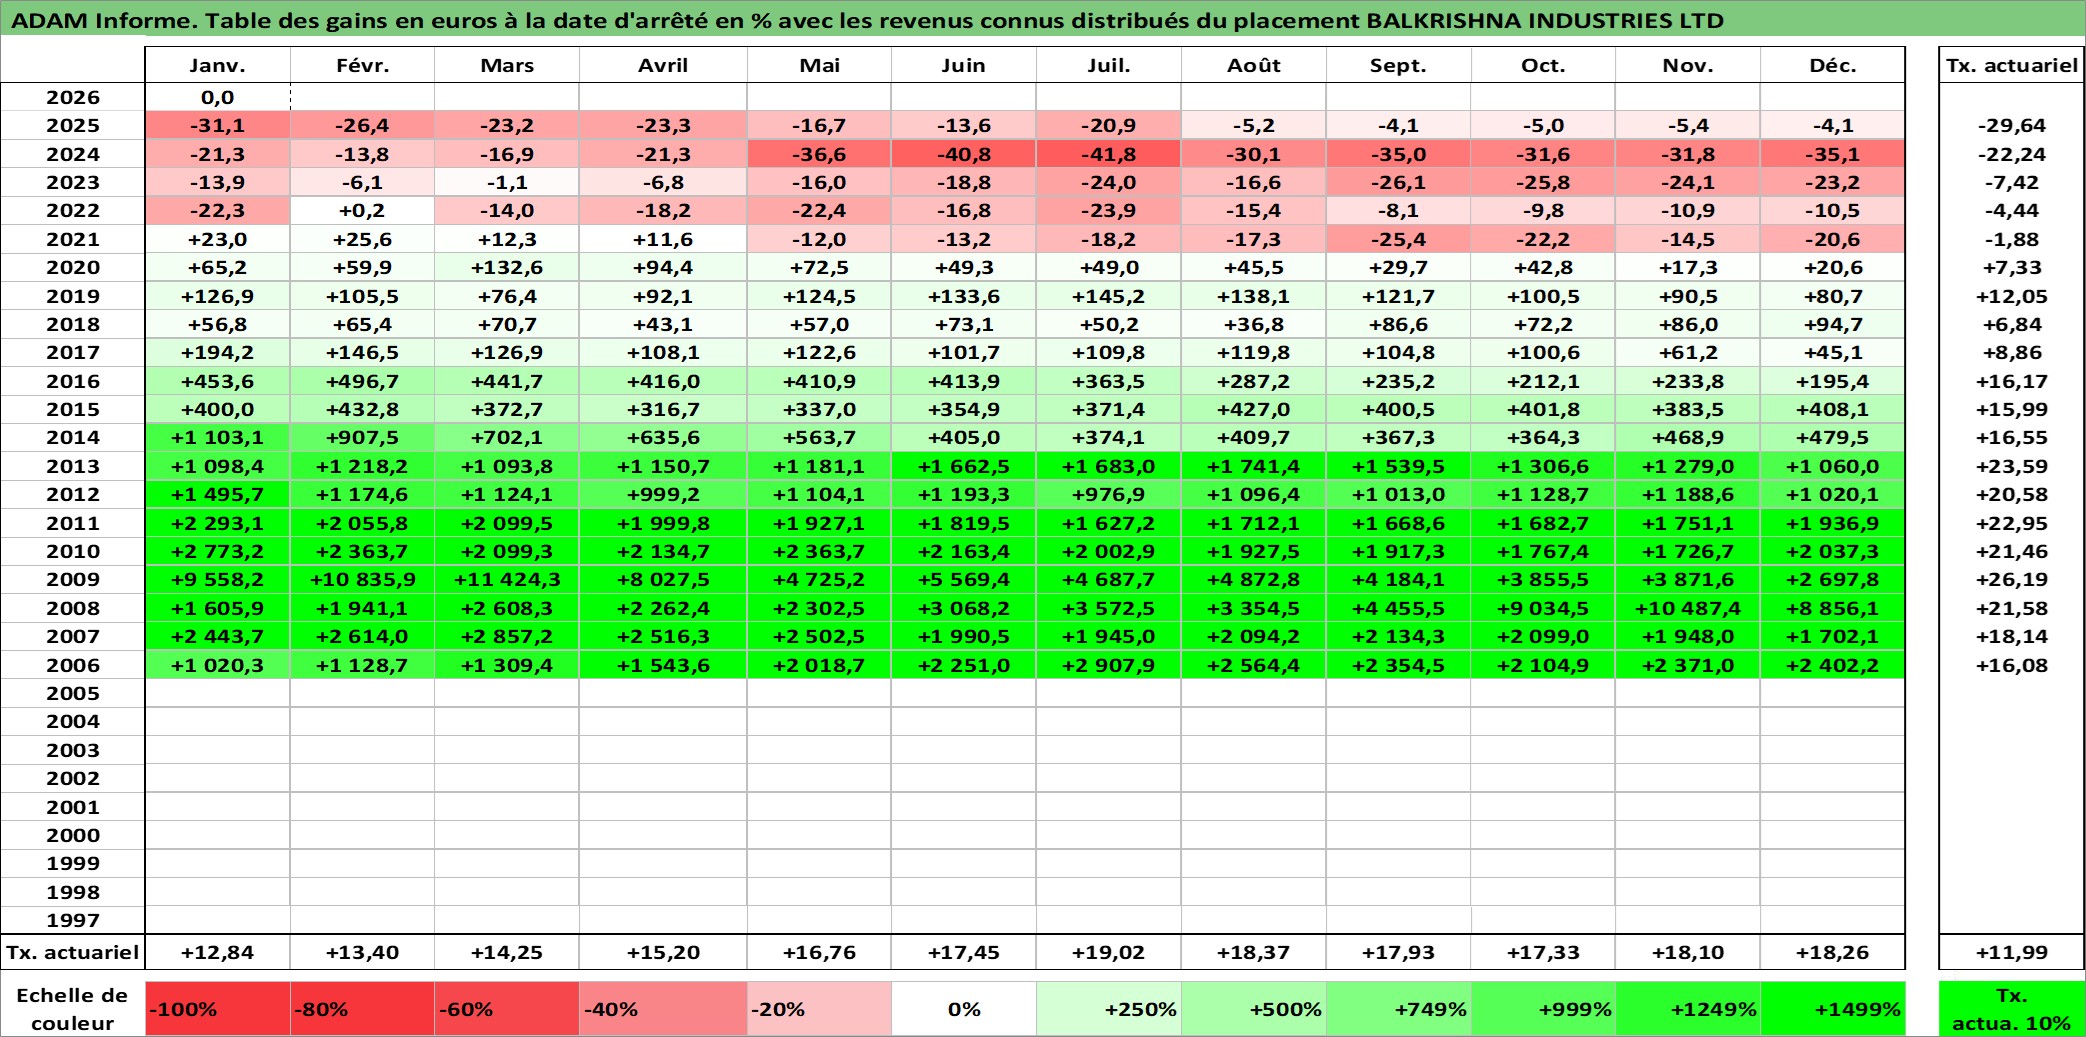Select the 'Déc.' column header

[x=1833, y=65]
